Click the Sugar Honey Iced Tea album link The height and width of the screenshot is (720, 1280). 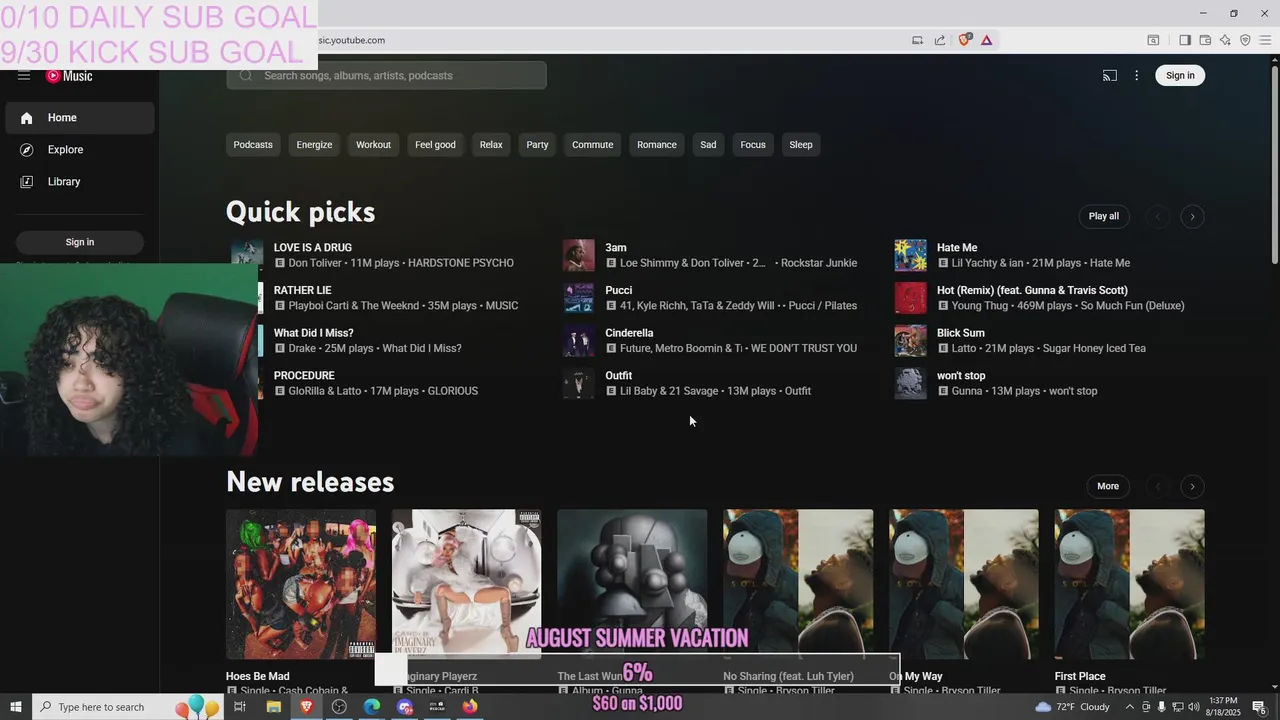[x=1094, y=349]
